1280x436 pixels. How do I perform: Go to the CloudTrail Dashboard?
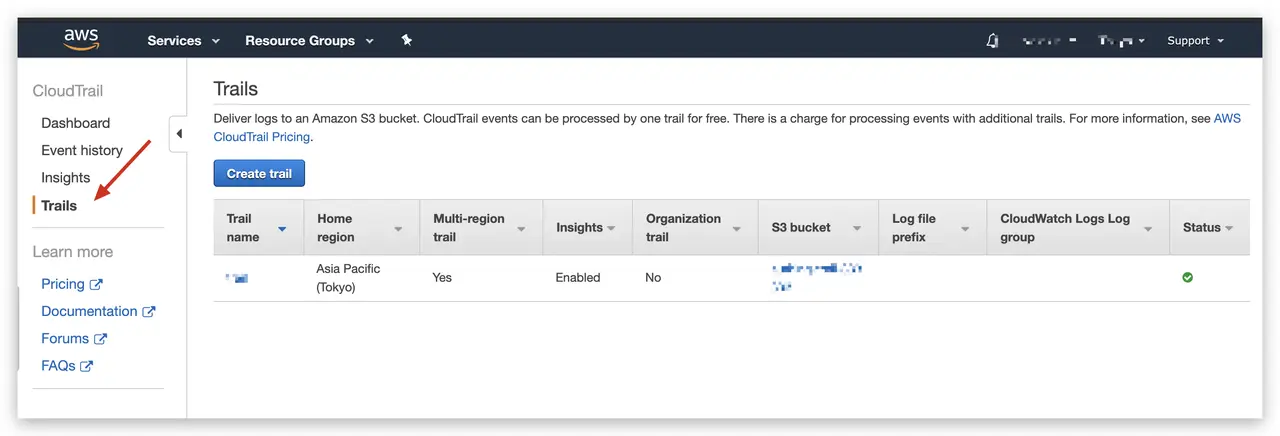76,123
